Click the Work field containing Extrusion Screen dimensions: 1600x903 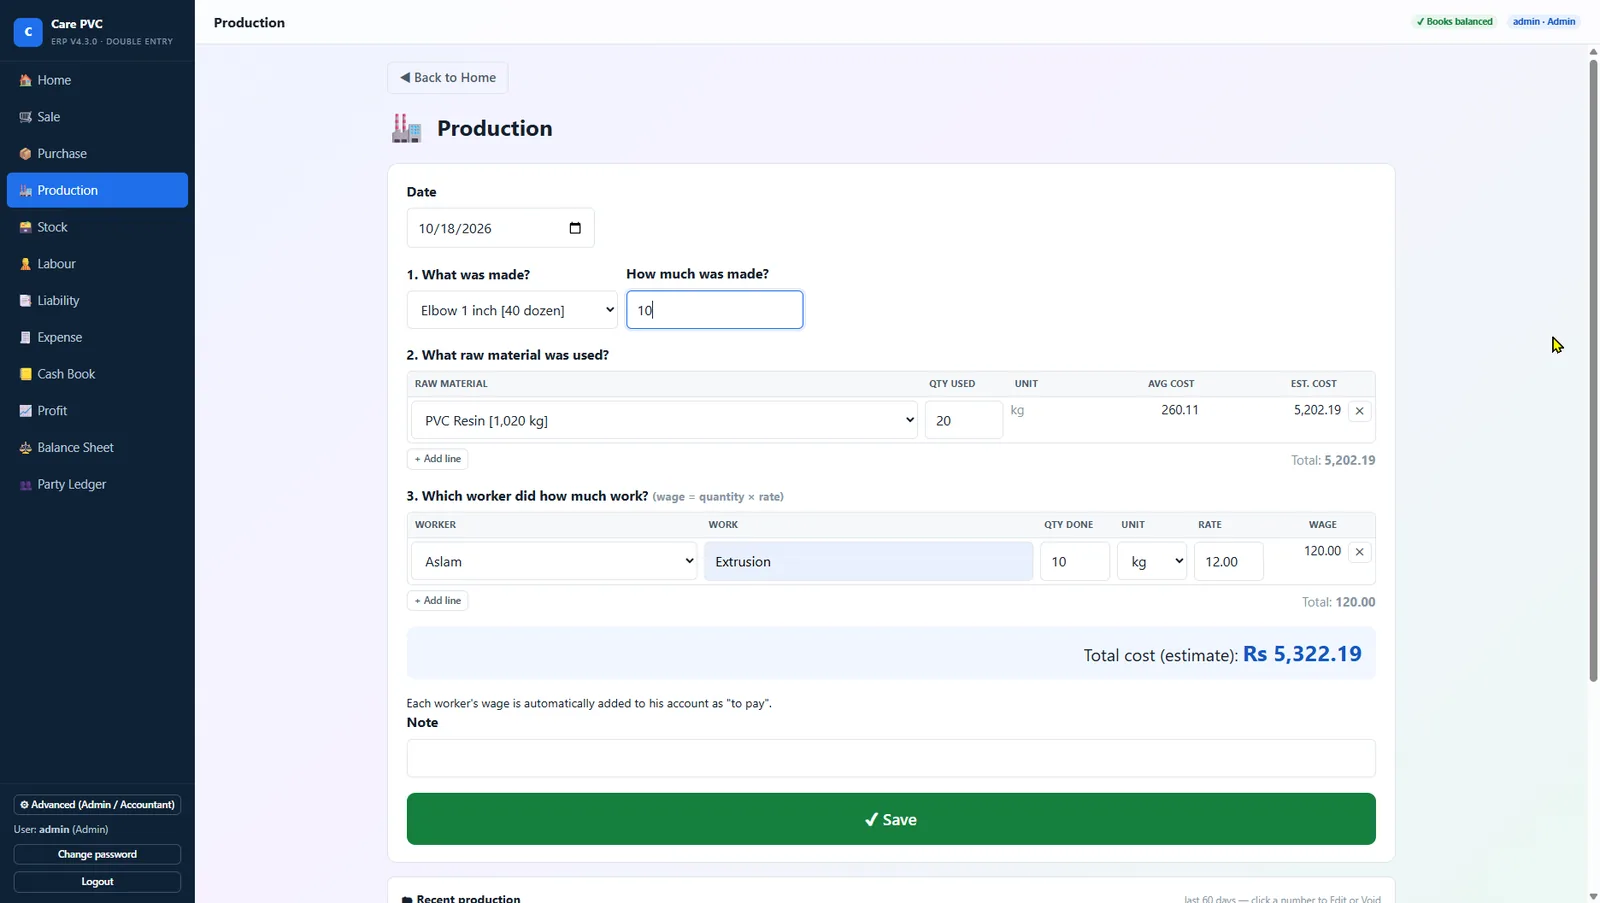[868, 561]
